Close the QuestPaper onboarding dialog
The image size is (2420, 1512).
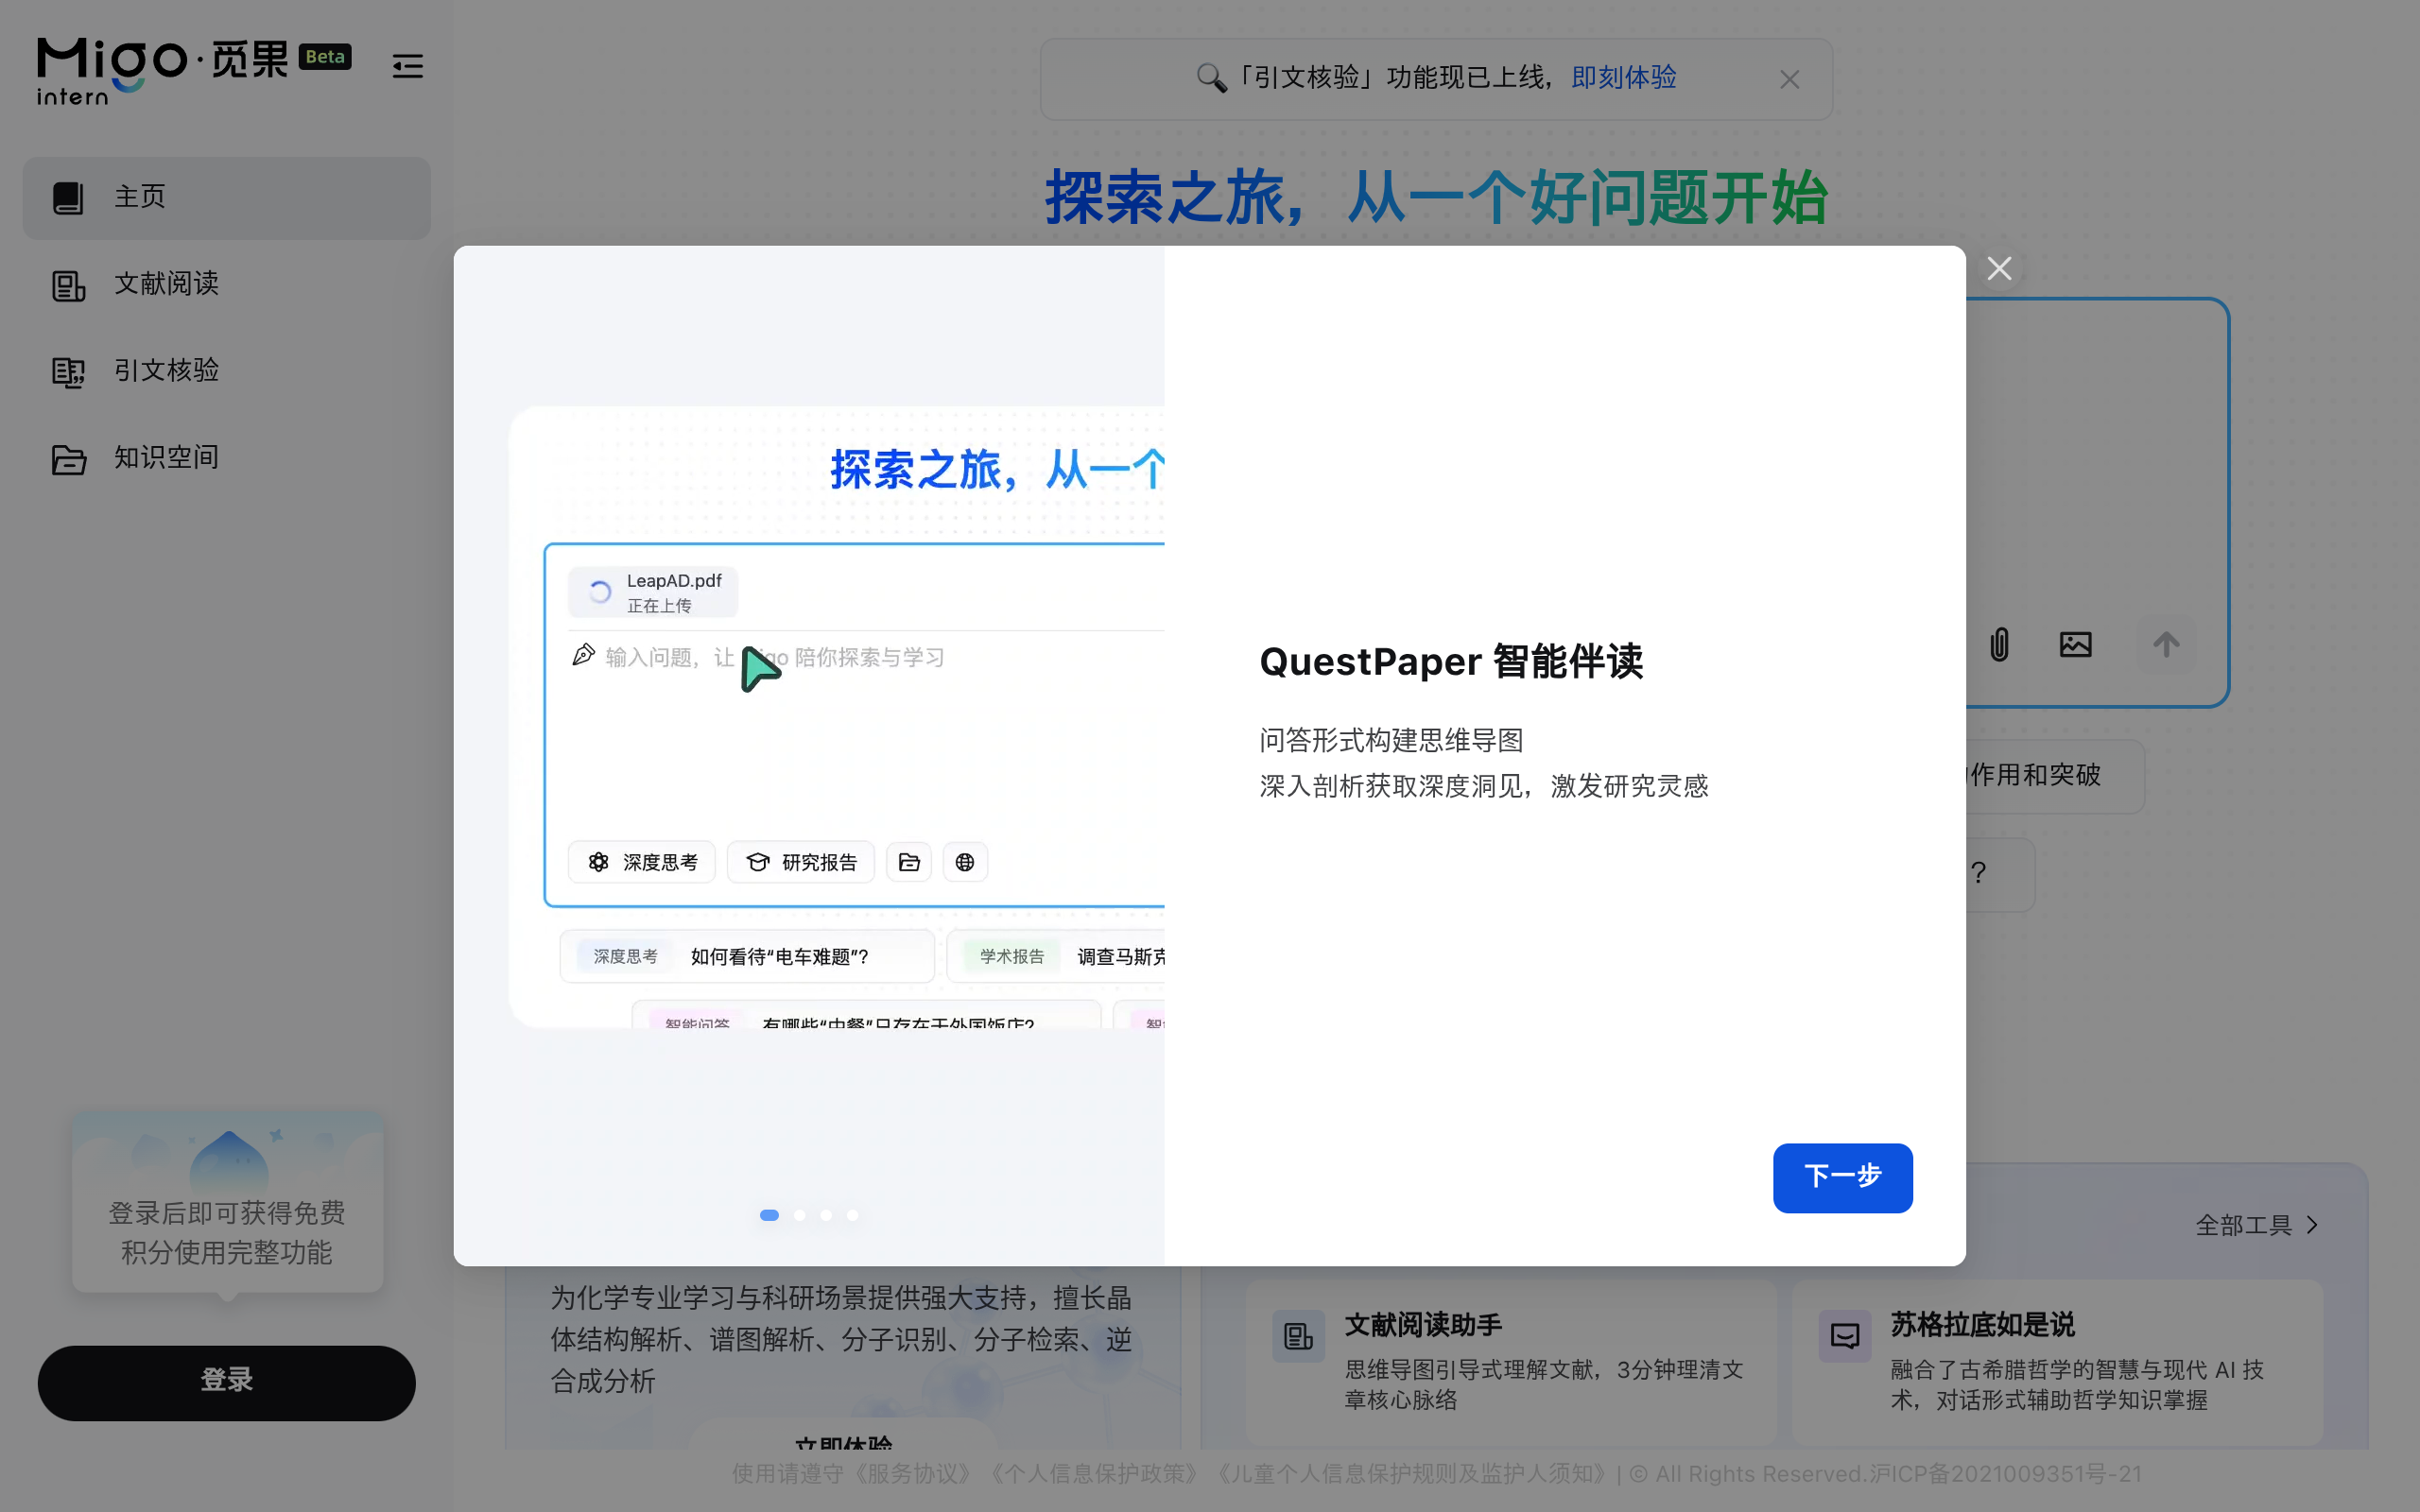click(1999, 268)
